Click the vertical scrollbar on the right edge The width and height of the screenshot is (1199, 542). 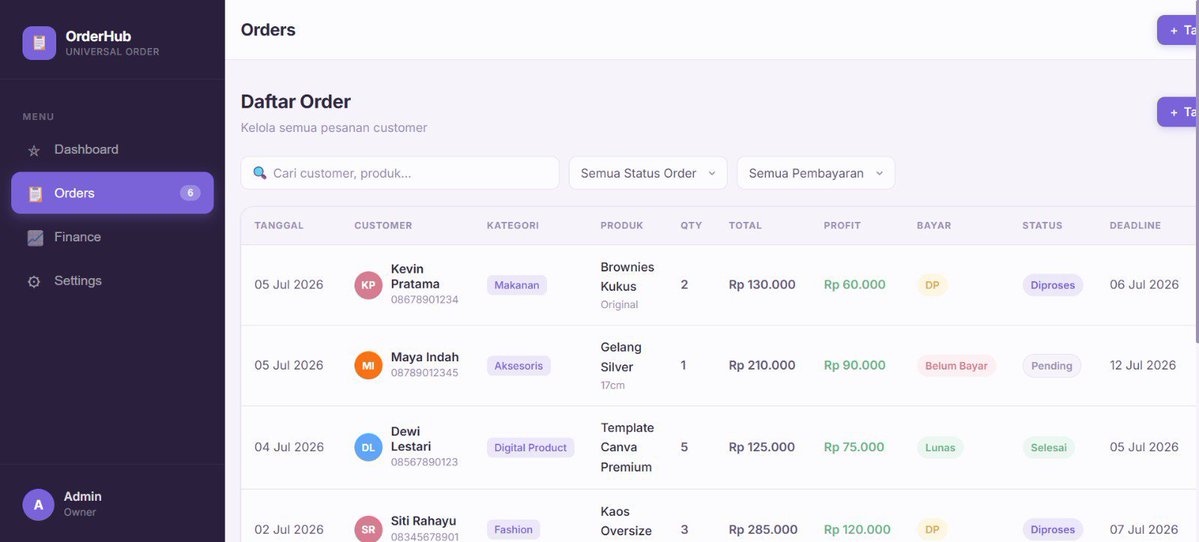[x=1197, y=172]
